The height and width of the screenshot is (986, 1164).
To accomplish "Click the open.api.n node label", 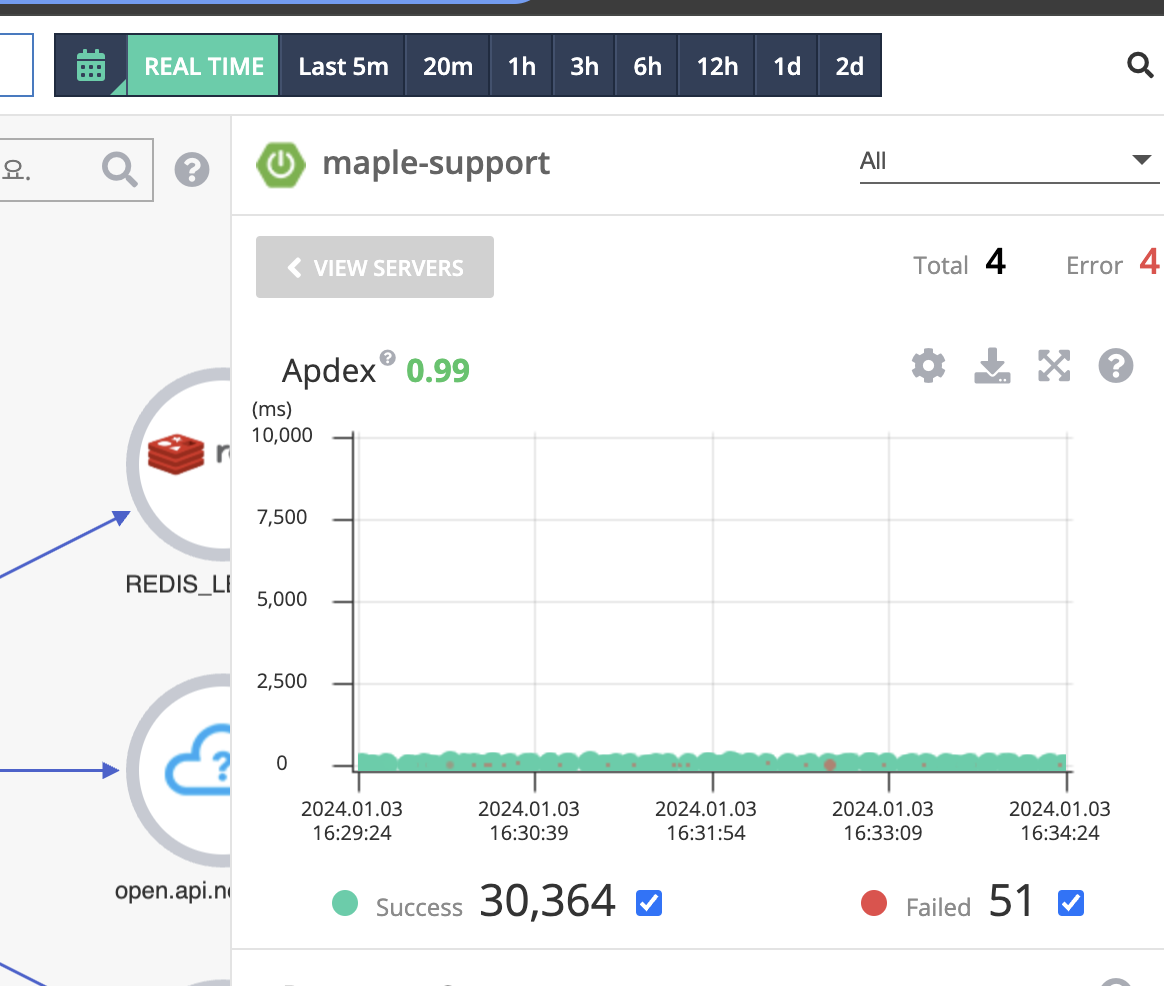I will [172, 890].
